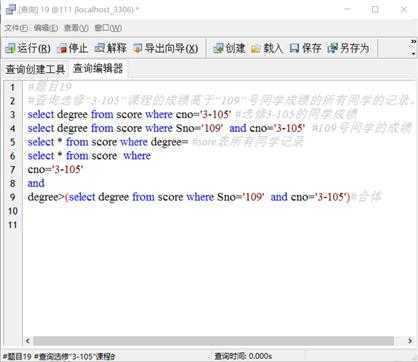Maximize the query window
Screen dimensions: 418x362
(375, 9)
